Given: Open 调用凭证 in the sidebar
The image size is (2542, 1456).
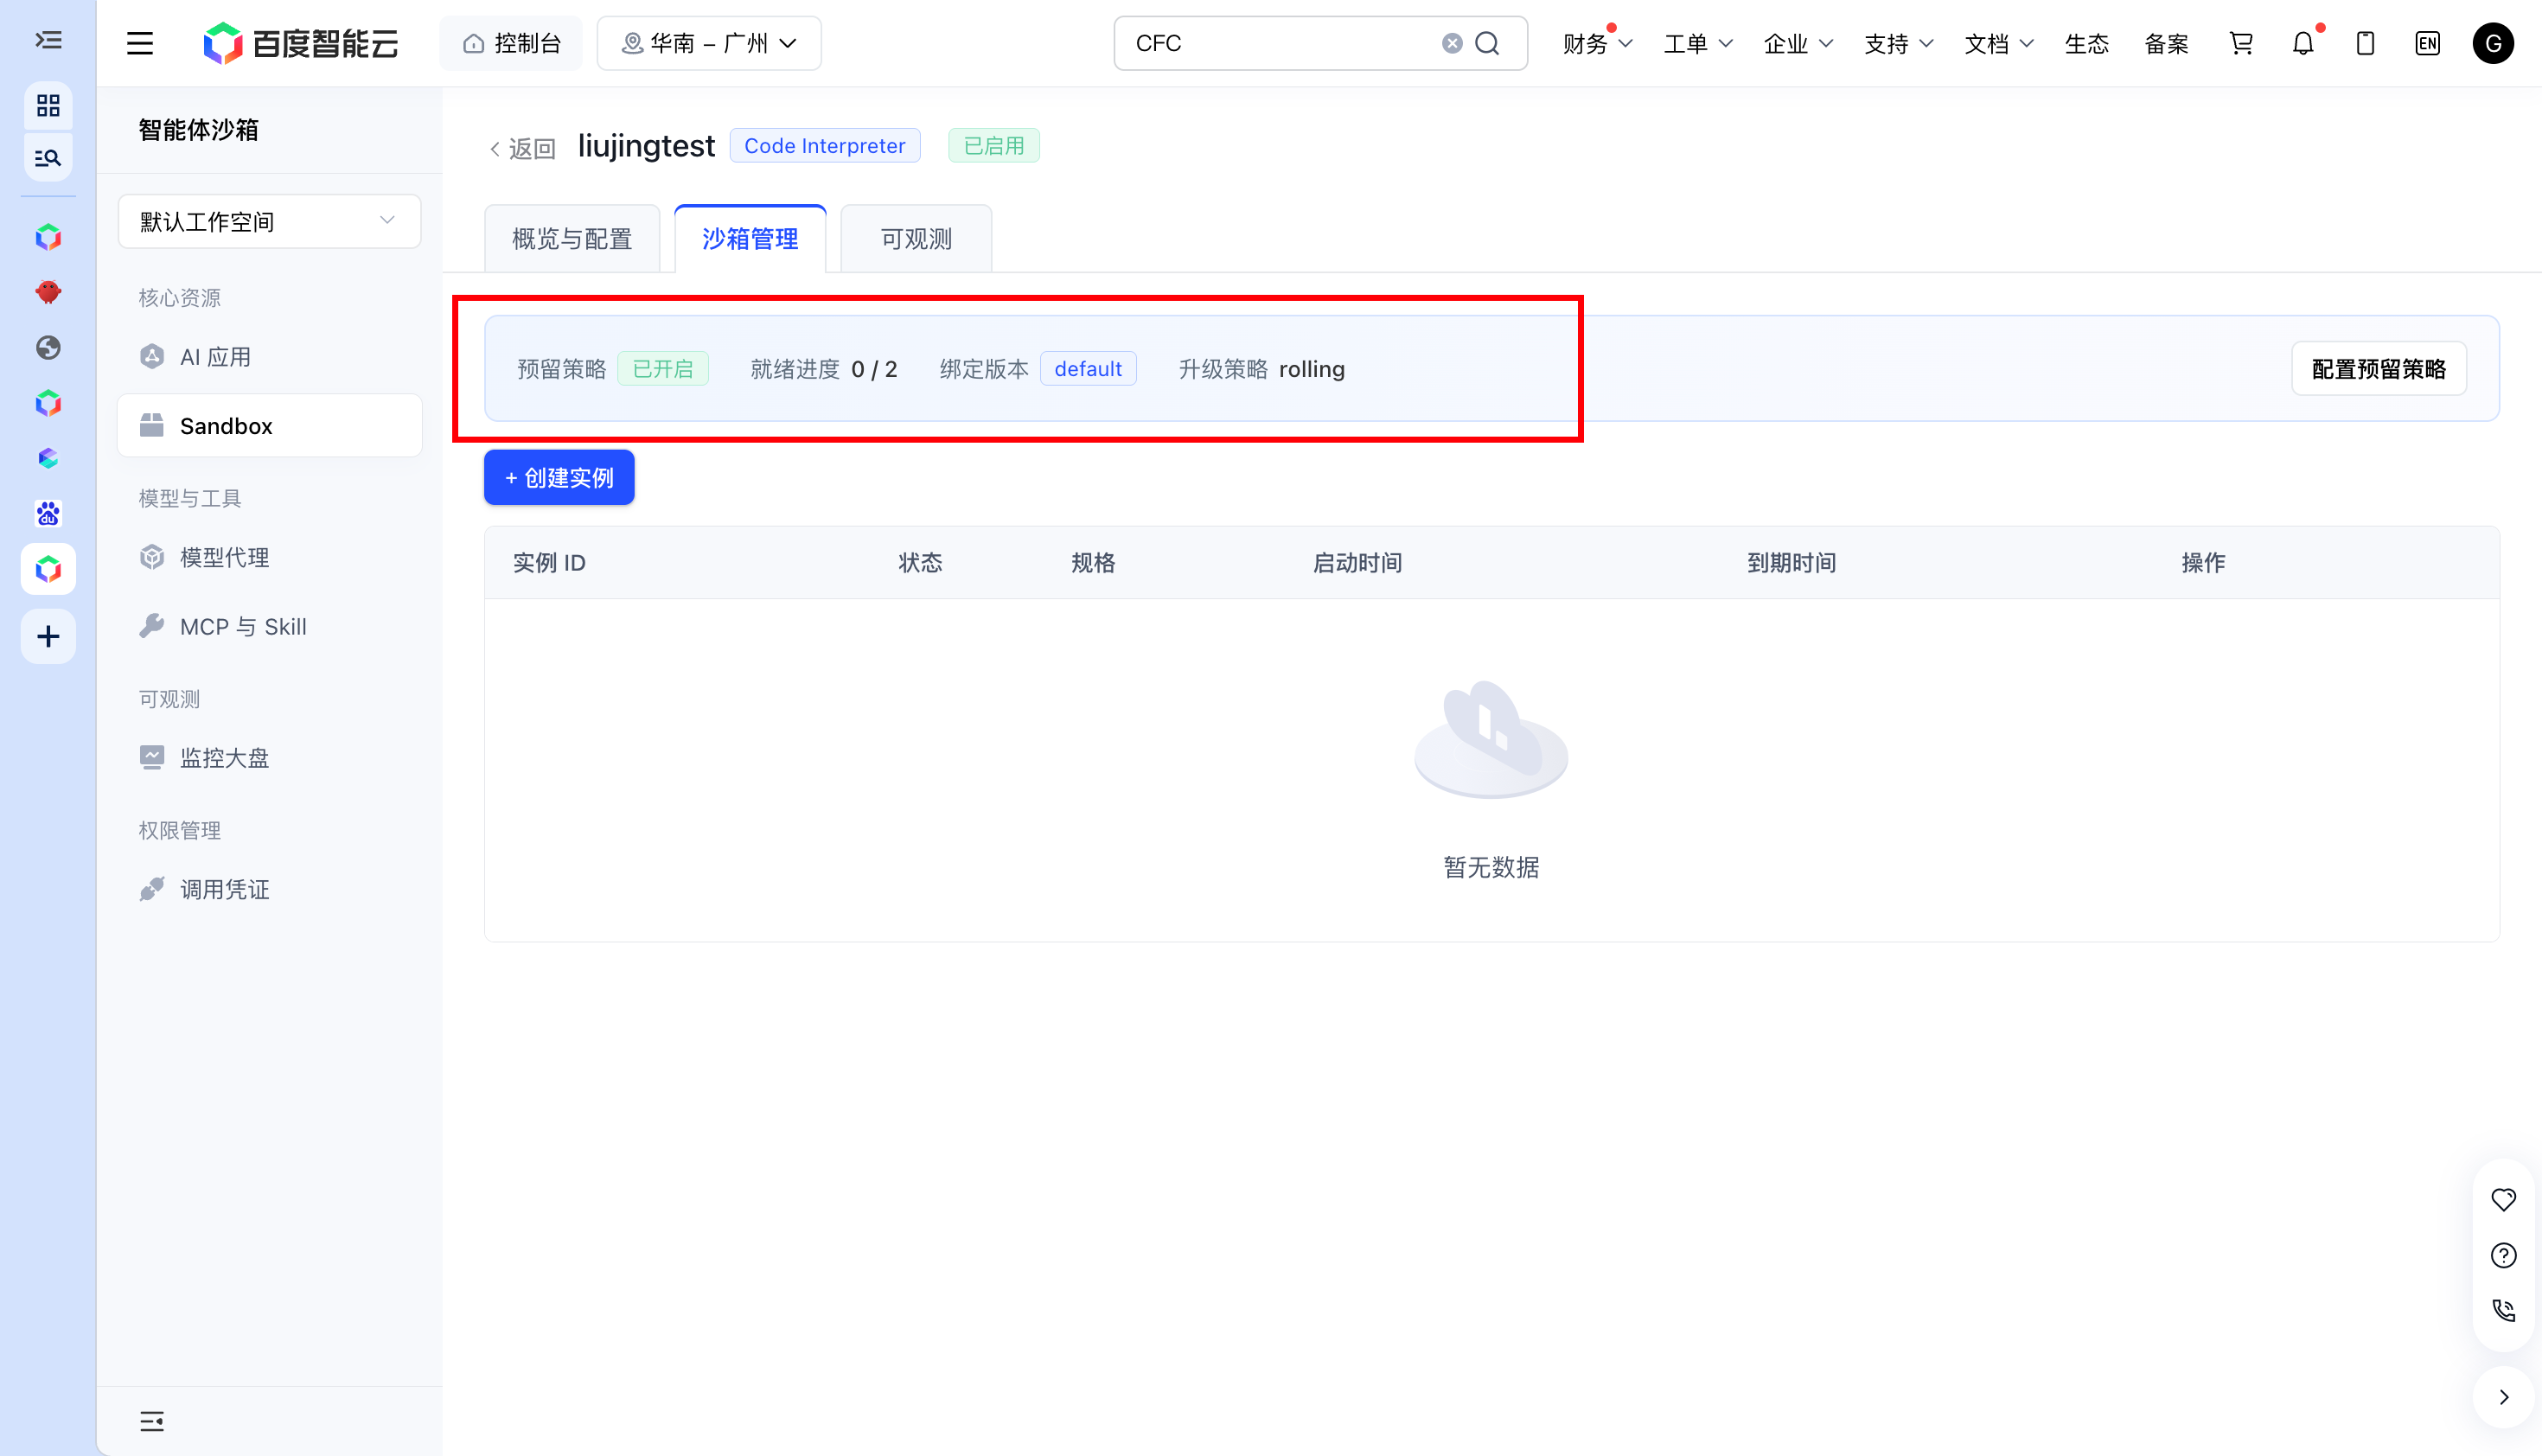Looking at the screenshot, I should click(269, 889).
